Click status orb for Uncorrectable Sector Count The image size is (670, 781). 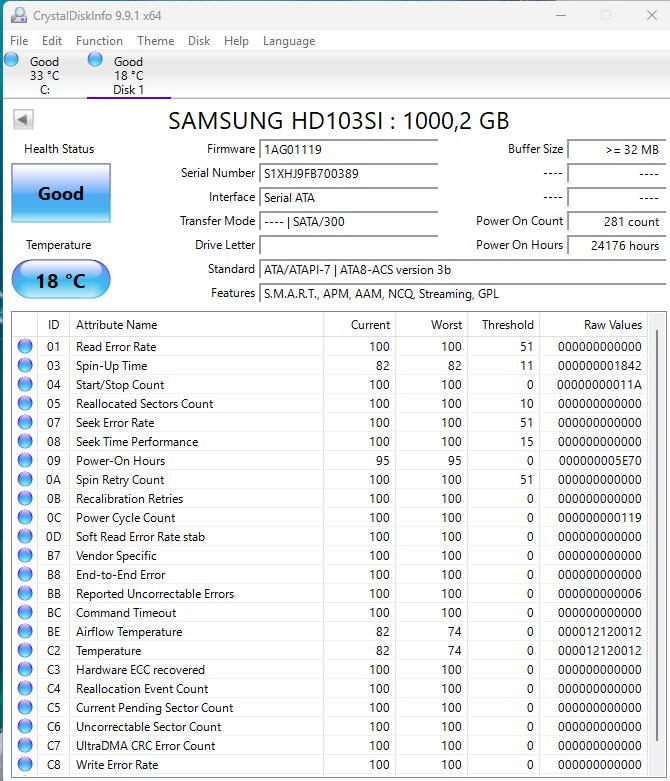(25, 726)
